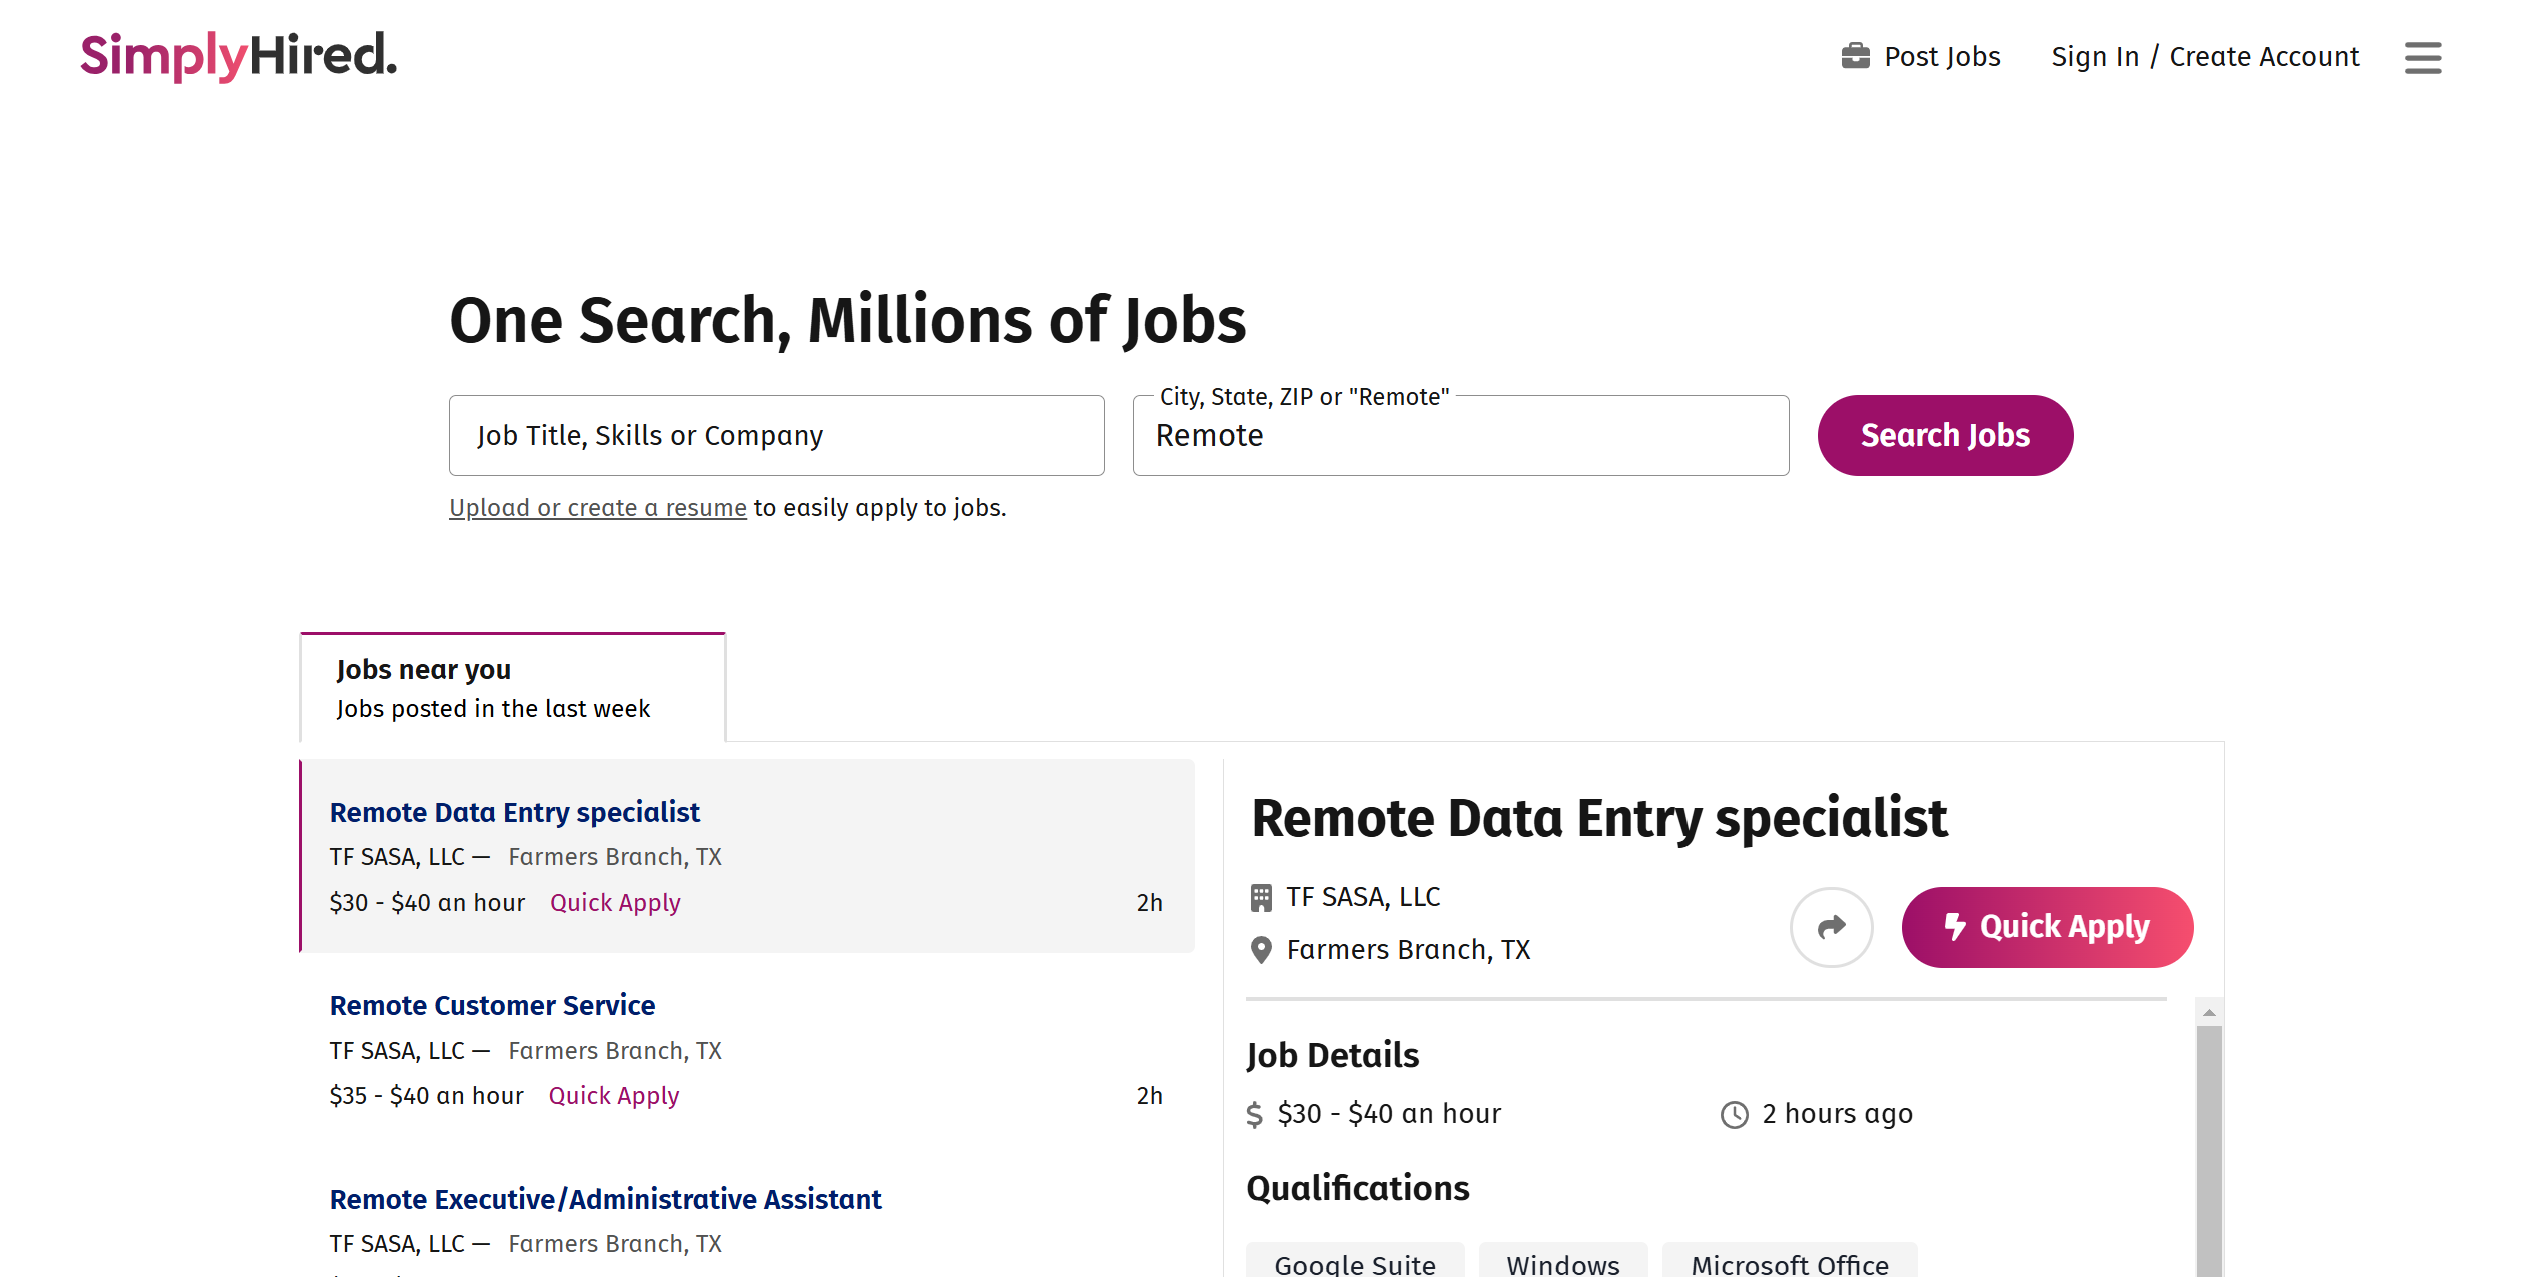Select the Microsoft Office qualification tag
The image size is (2521, 1277).
click(x=1790, y=1262)
